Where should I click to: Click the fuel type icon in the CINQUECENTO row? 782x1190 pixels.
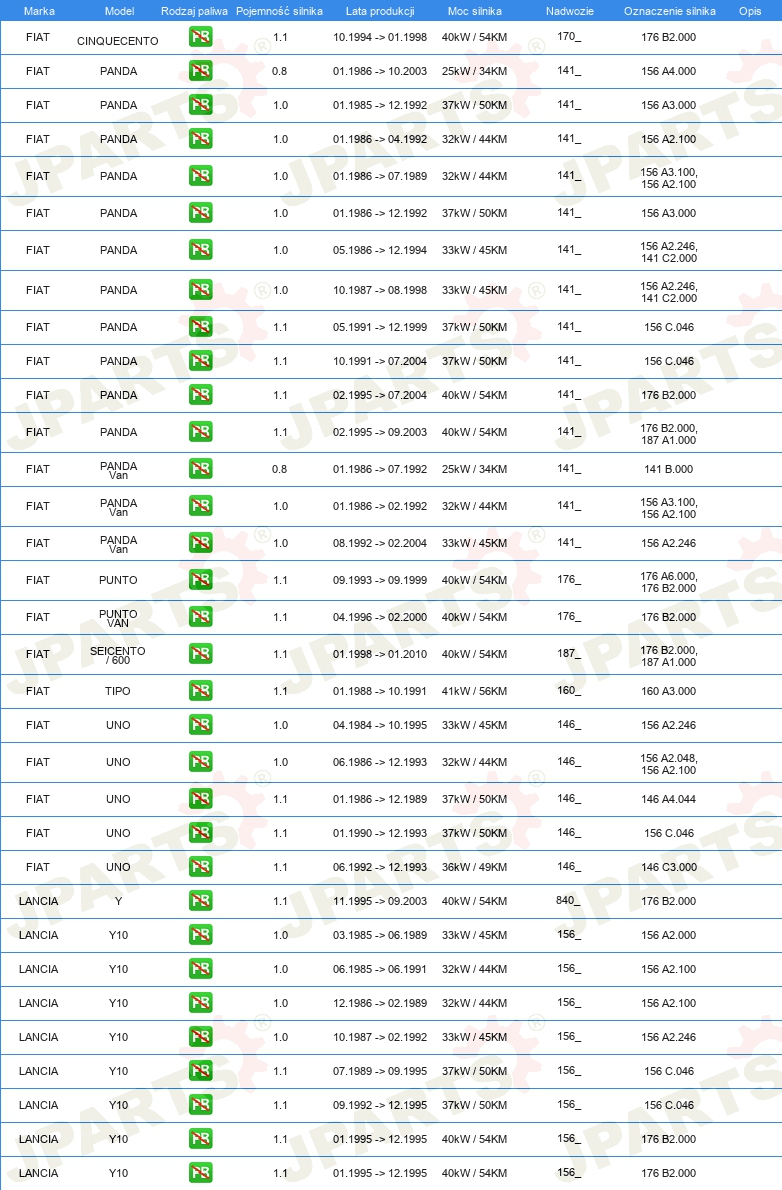click(200, 36)
